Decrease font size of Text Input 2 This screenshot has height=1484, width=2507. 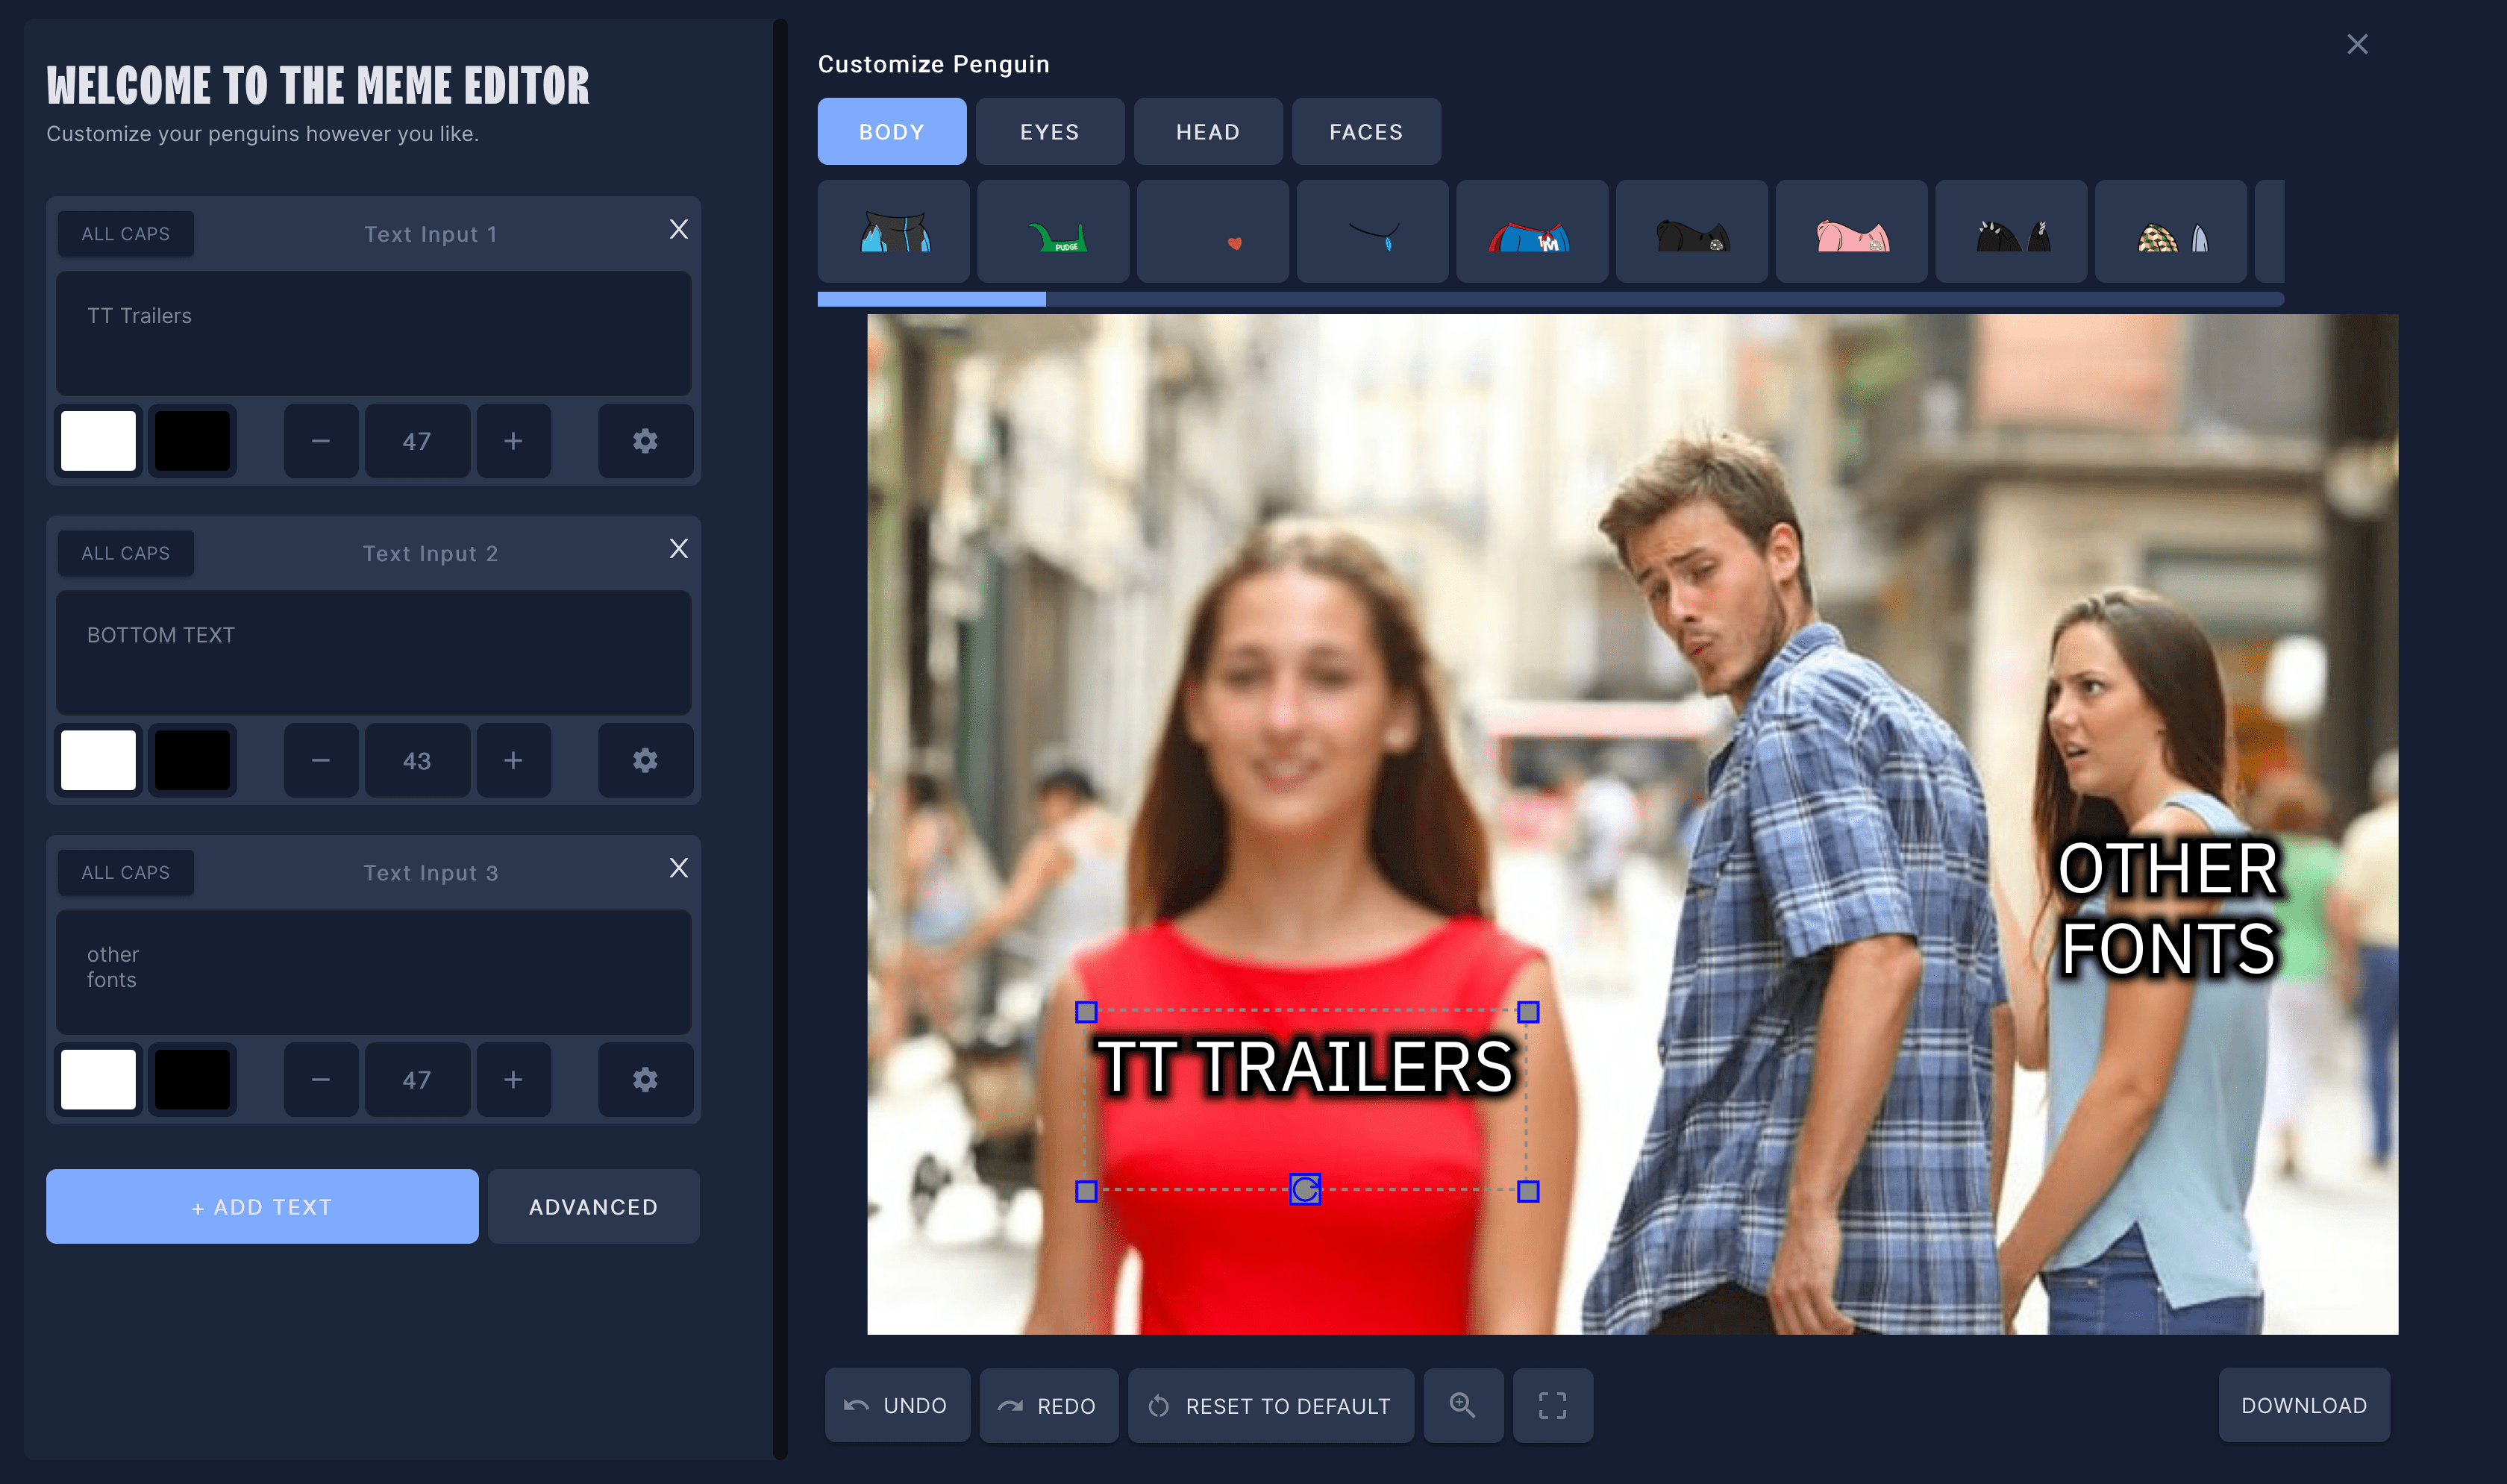320,760
